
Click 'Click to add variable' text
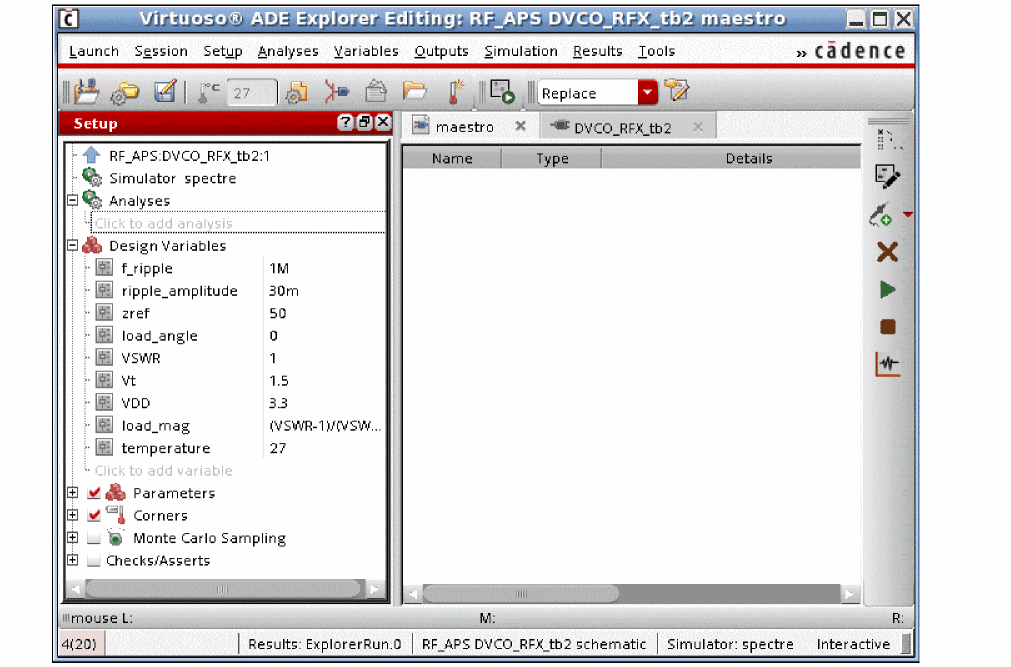pyautogui.click(x=164, y=471)
